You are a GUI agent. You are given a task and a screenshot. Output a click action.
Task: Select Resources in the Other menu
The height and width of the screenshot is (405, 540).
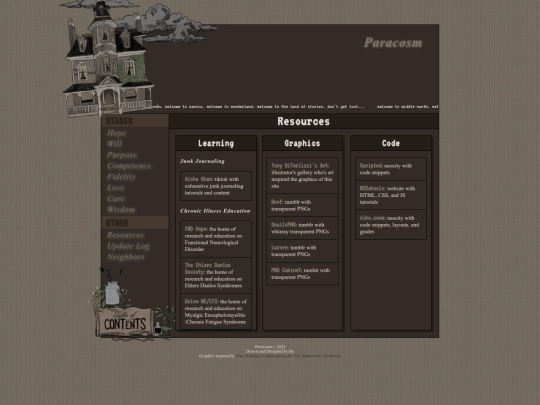[125, 235]
